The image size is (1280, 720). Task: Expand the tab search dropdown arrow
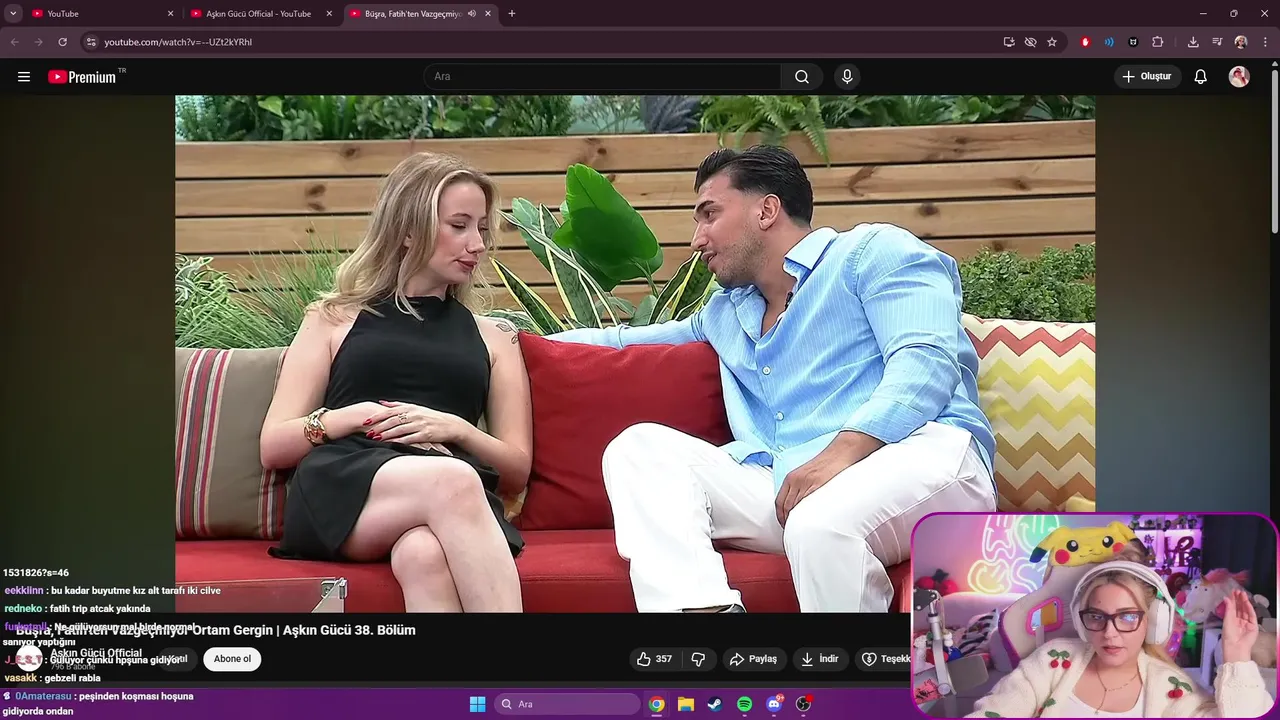tap(13, 14)
